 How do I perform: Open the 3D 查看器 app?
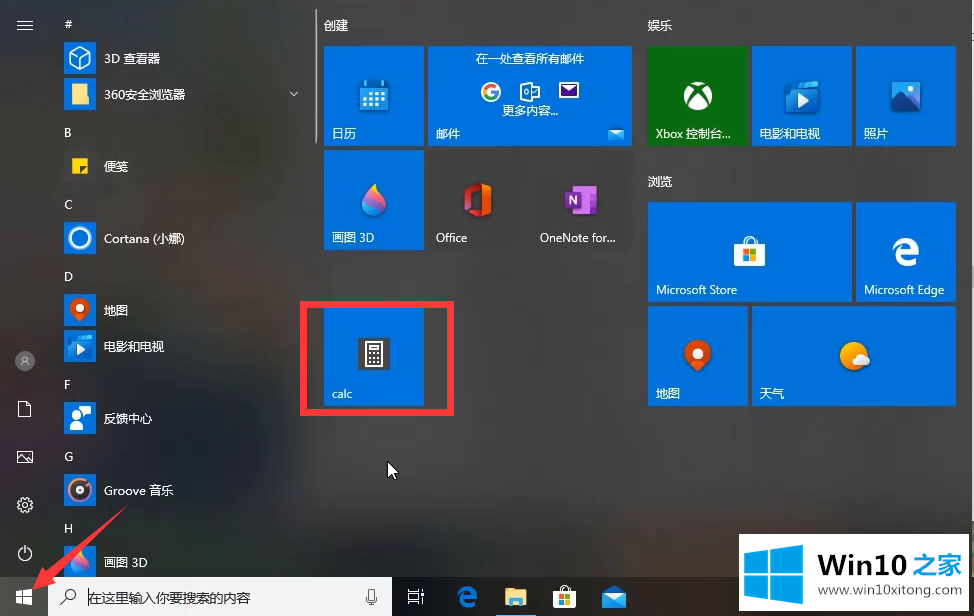(180, 58)
